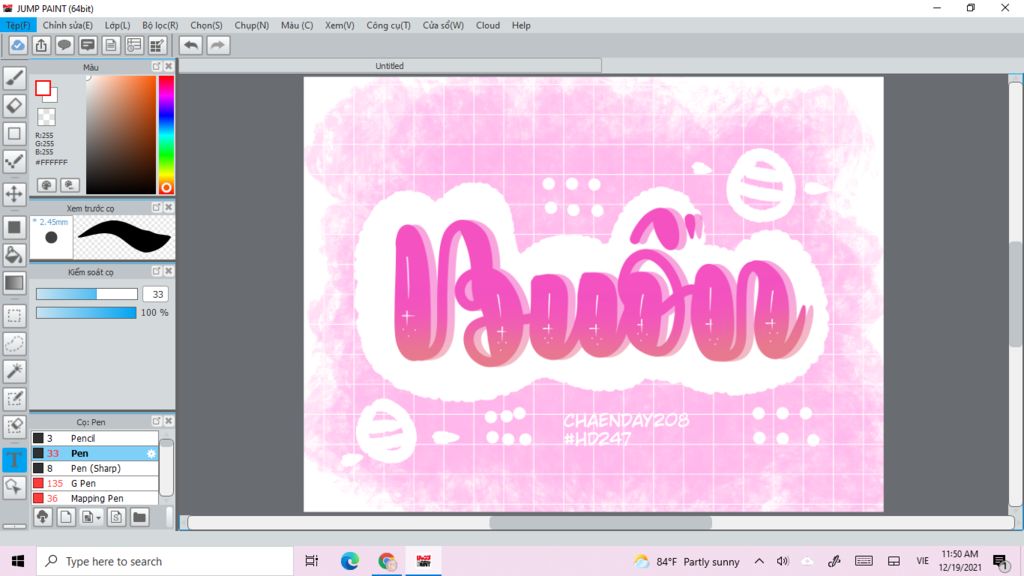This screenshot has width=1024, height=576.
Task: Download brushes from cloud
Action: click(42, 517)
